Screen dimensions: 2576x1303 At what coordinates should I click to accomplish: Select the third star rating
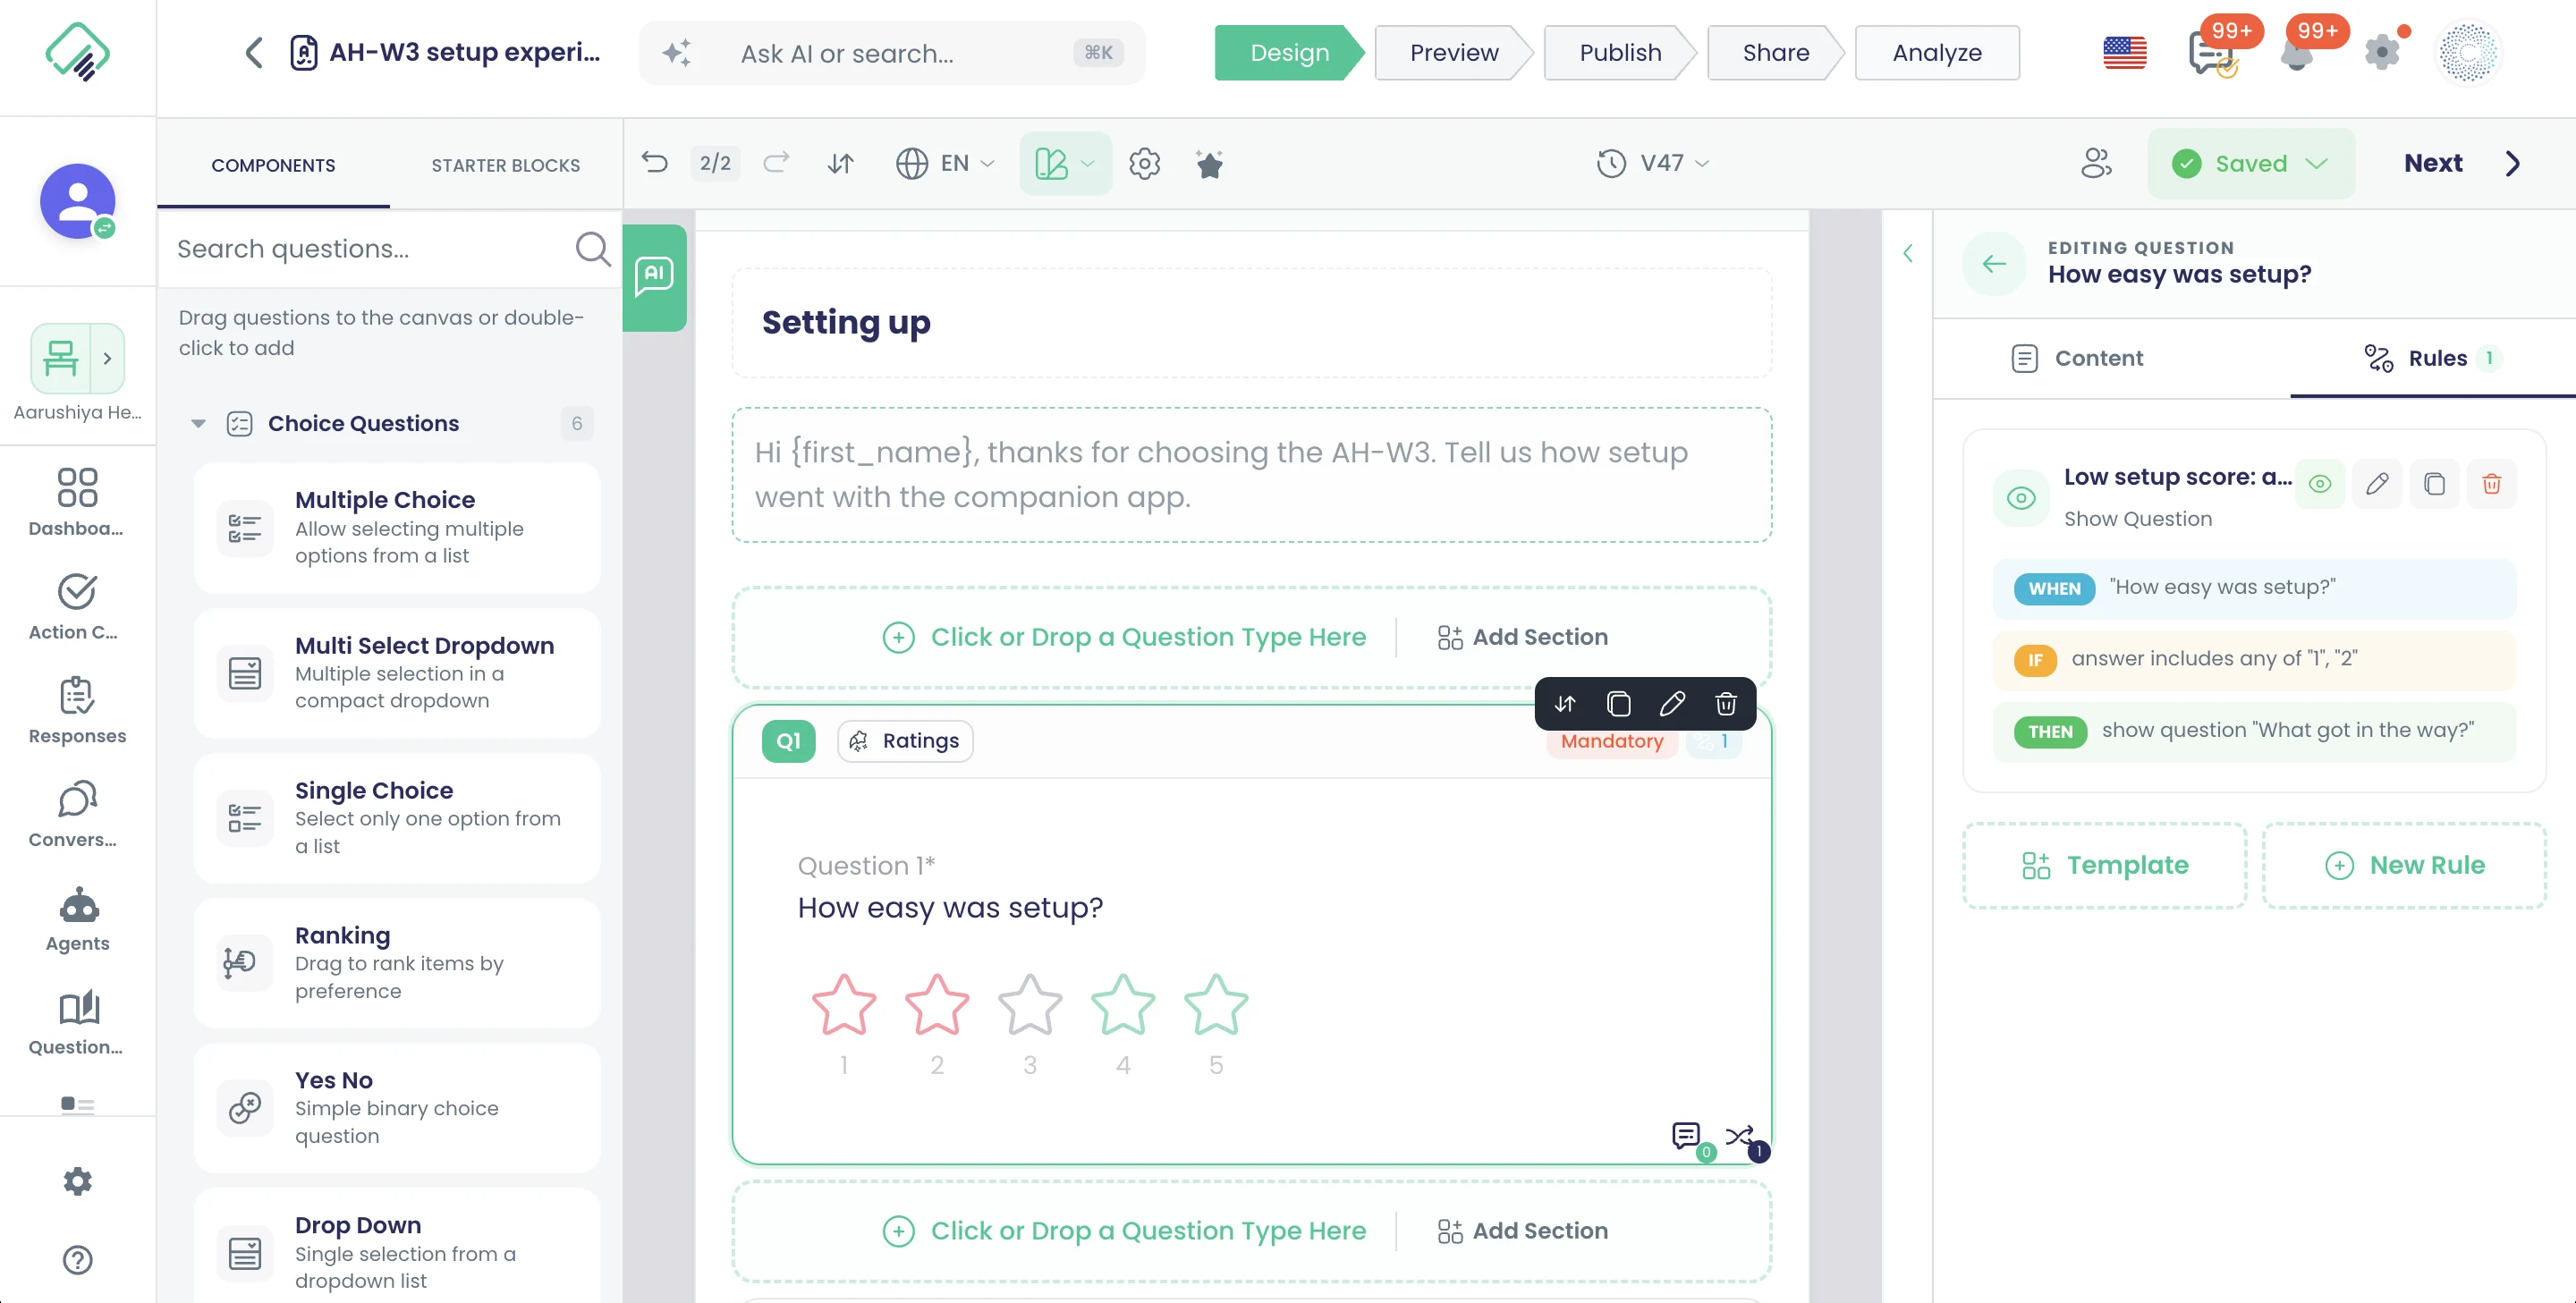tap(1030, 1004)
